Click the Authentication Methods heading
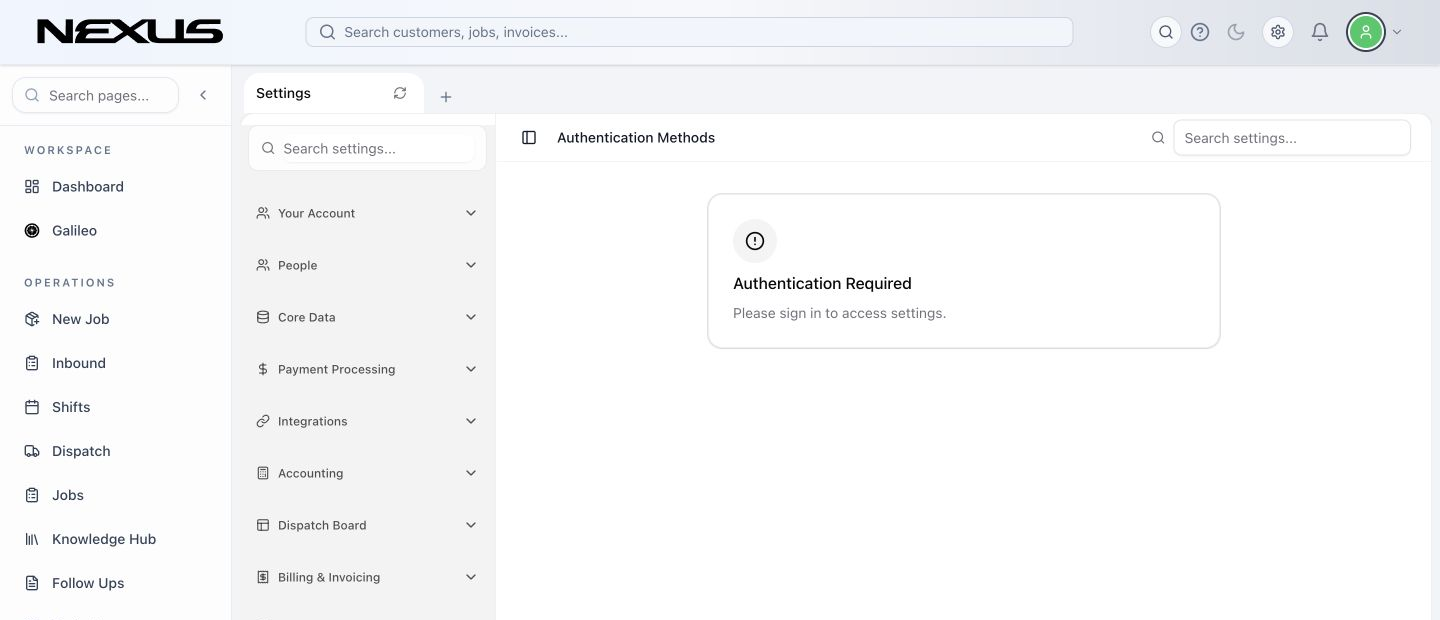 [636, 138]
